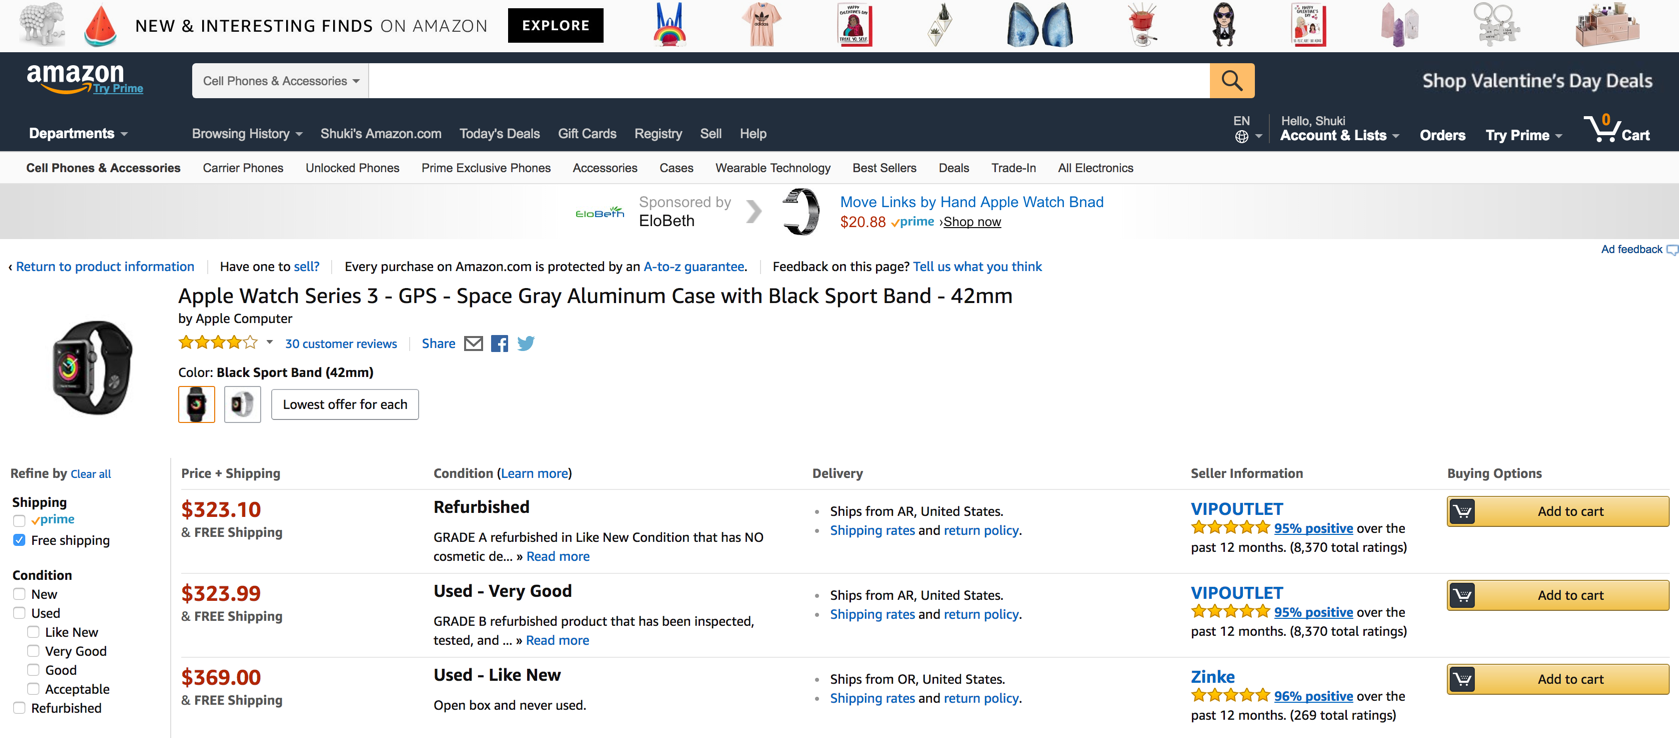
Task: Open Orders page
Action: [x=1442, y=135]
